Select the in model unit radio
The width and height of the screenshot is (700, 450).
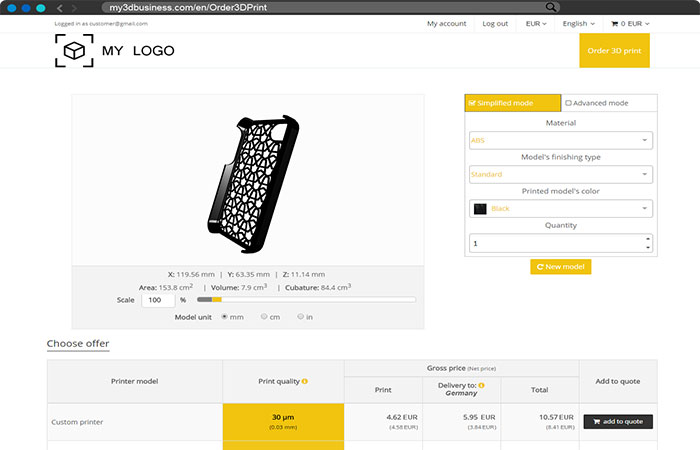tap(300, 317)
